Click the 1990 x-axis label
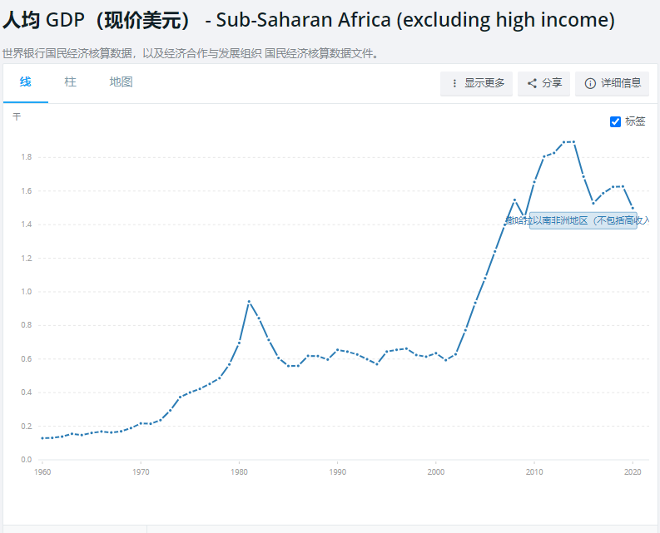This screenshot has height=533, width=660. [338, 471]
